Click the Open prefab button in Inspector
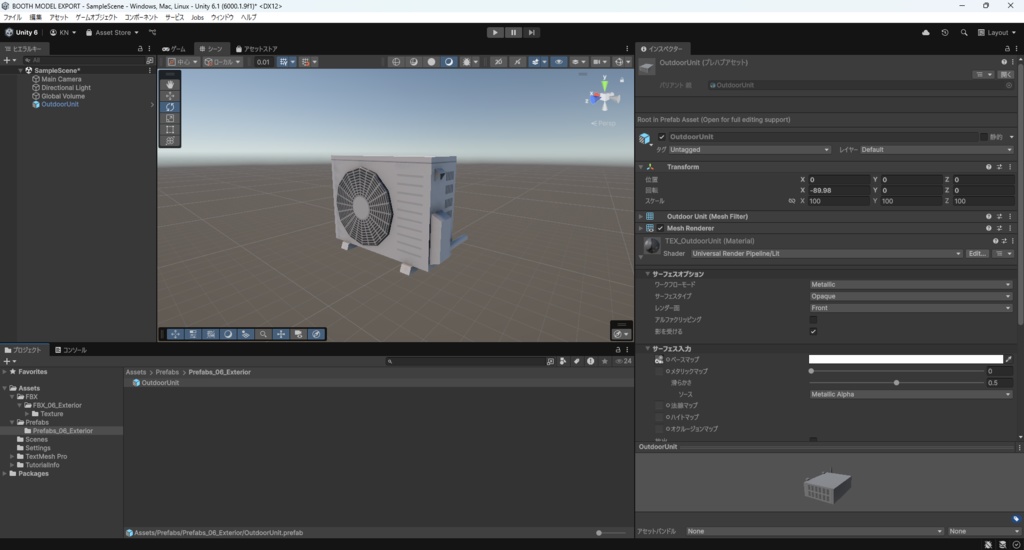 coord(1006,74)
